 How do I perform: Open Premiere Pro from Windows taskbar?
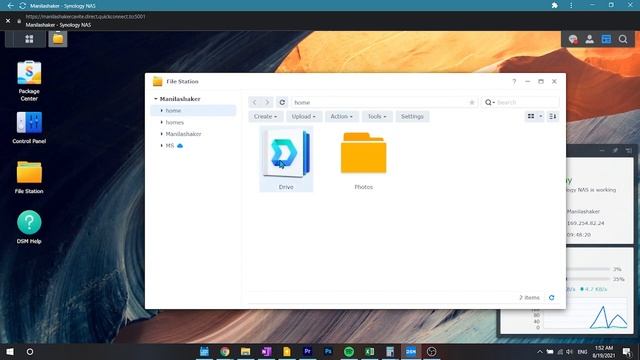307,351
